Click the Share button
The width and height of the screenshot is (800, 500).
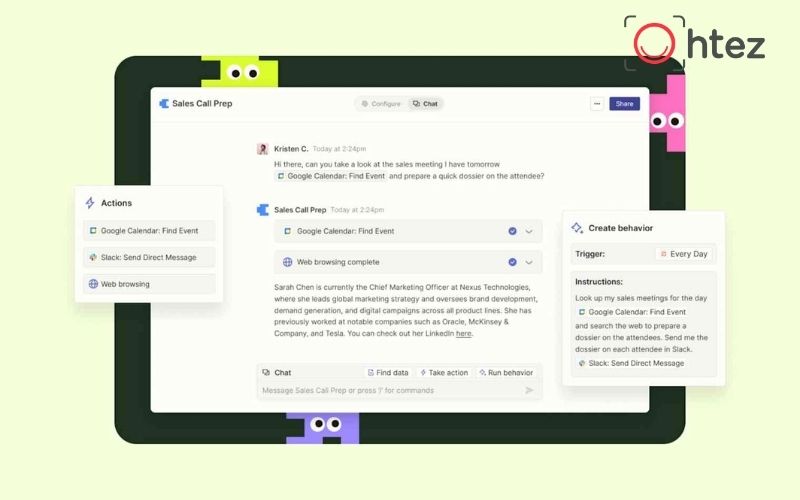point(624,104)
